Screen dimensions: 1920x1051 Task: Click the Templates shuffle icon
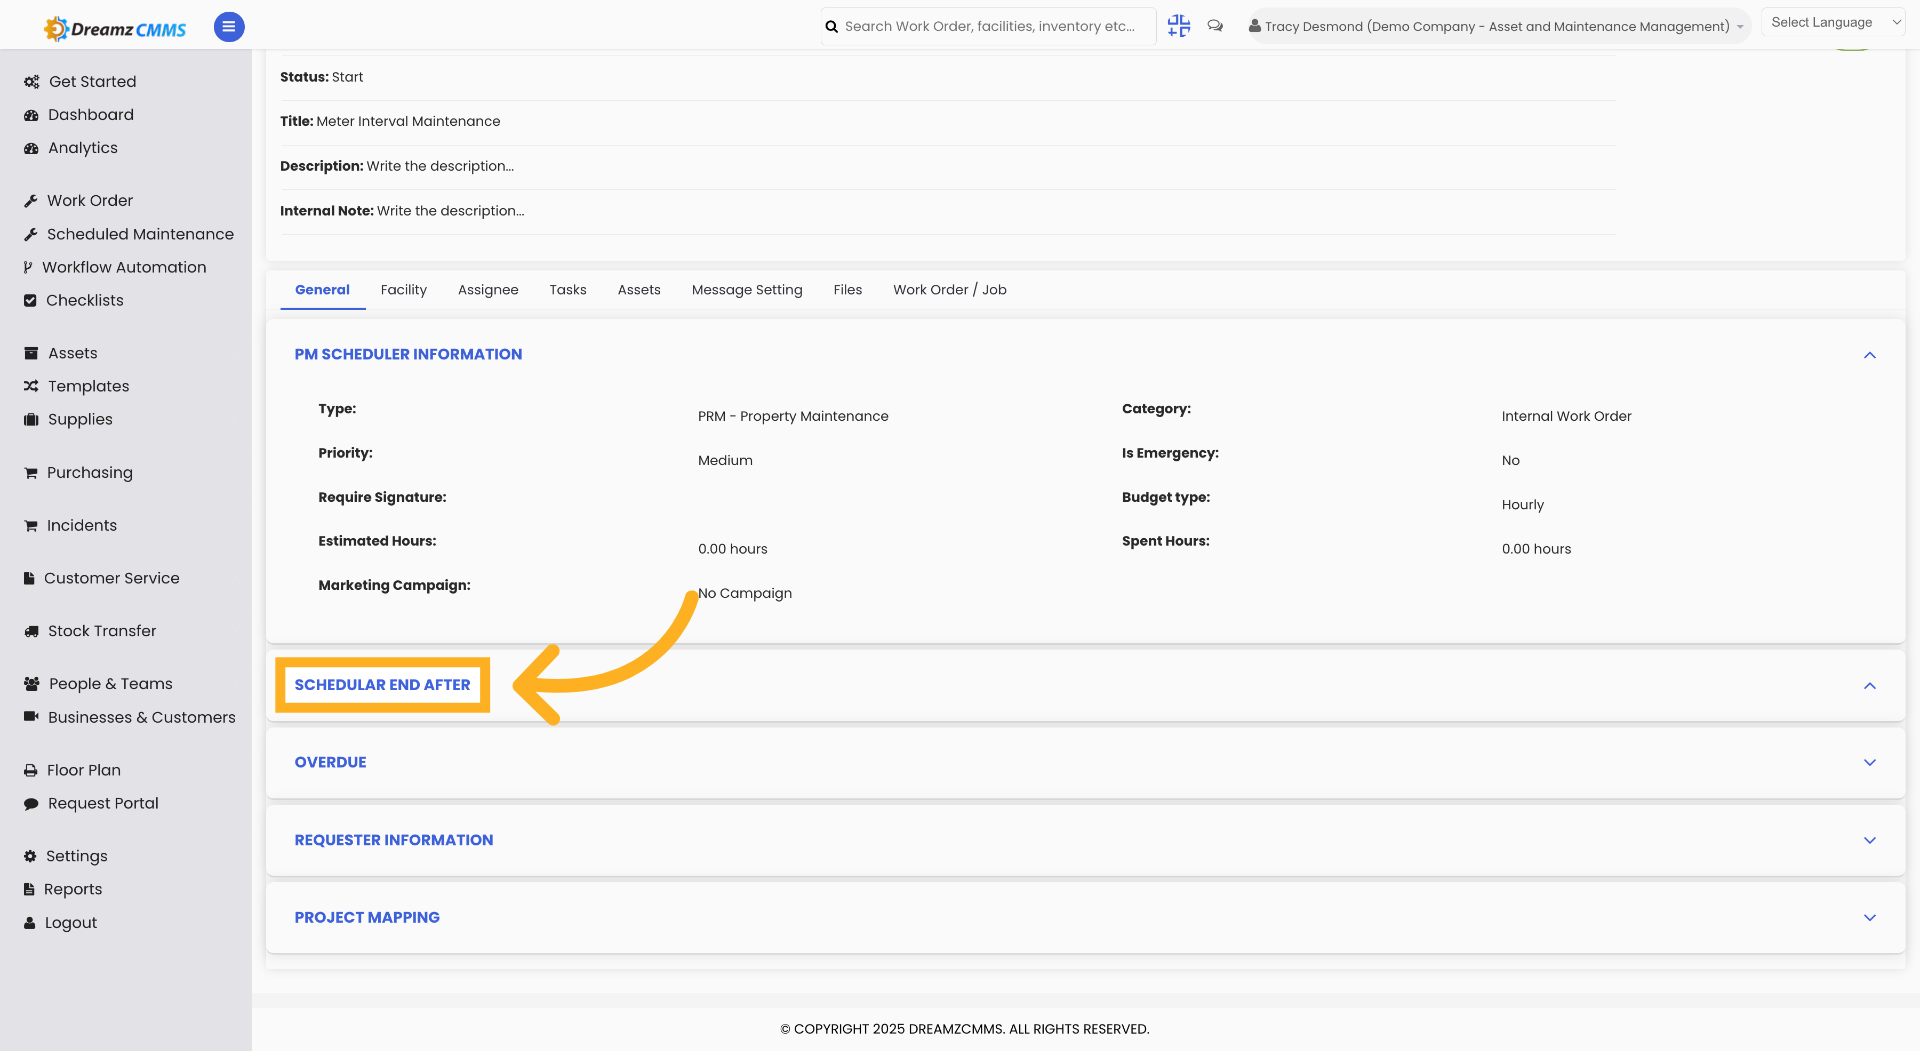pyautogui.click(x=31, y=386)
